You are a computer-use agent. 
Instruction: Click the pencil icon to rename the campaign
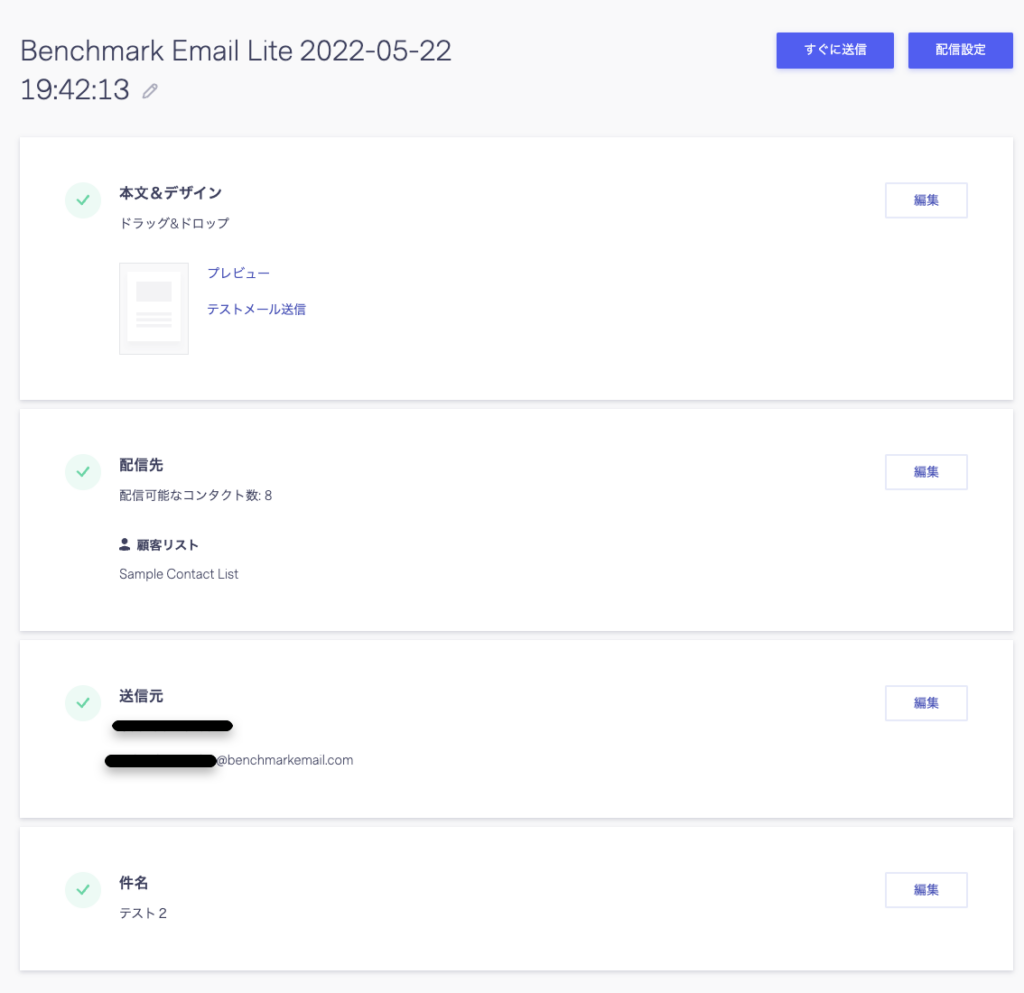[x=149, y=89]
